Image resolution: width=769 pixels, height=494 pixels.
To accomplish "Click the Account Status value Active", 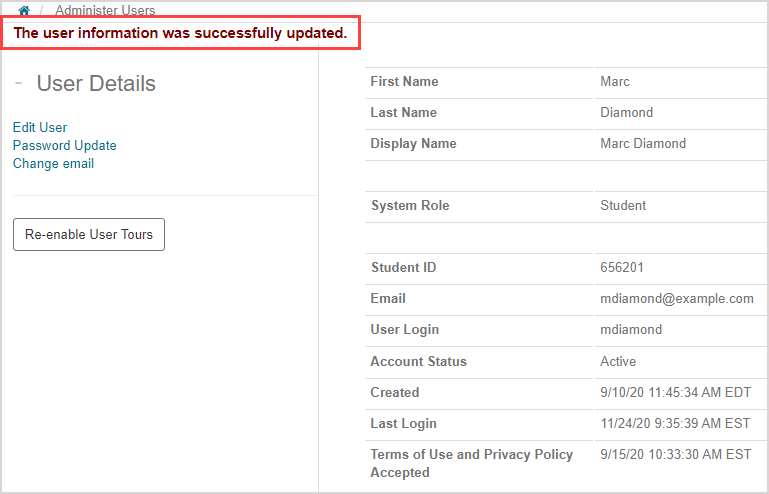I will [x=618, y=361].
